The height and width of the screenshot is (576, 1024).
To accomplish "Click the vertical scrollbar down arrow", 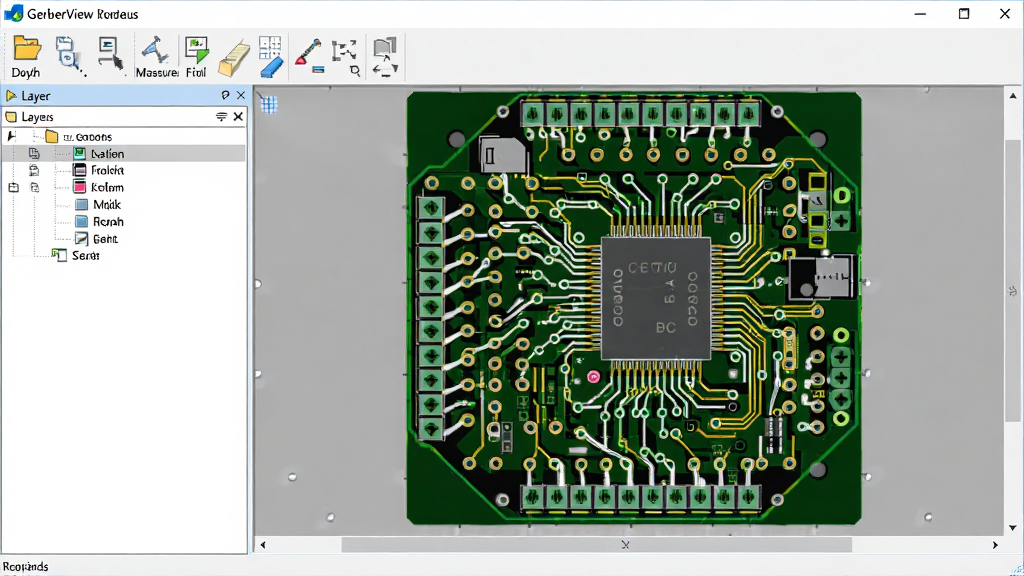I will (1013, 528).
